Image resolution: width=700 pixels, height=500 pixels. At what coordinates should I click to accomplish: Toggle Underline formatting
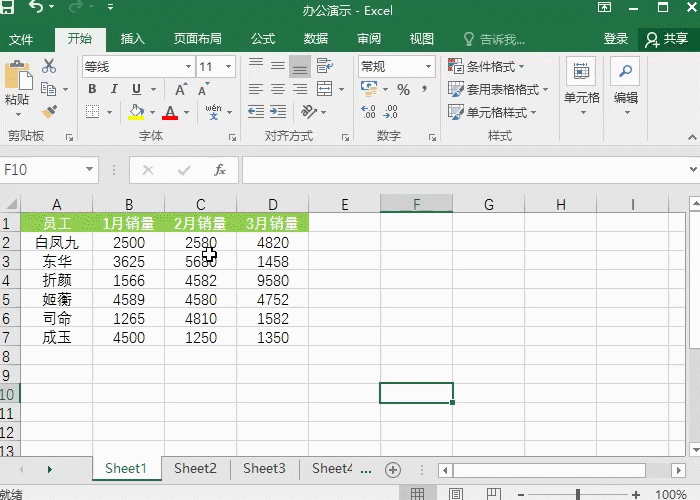(137, 89)
